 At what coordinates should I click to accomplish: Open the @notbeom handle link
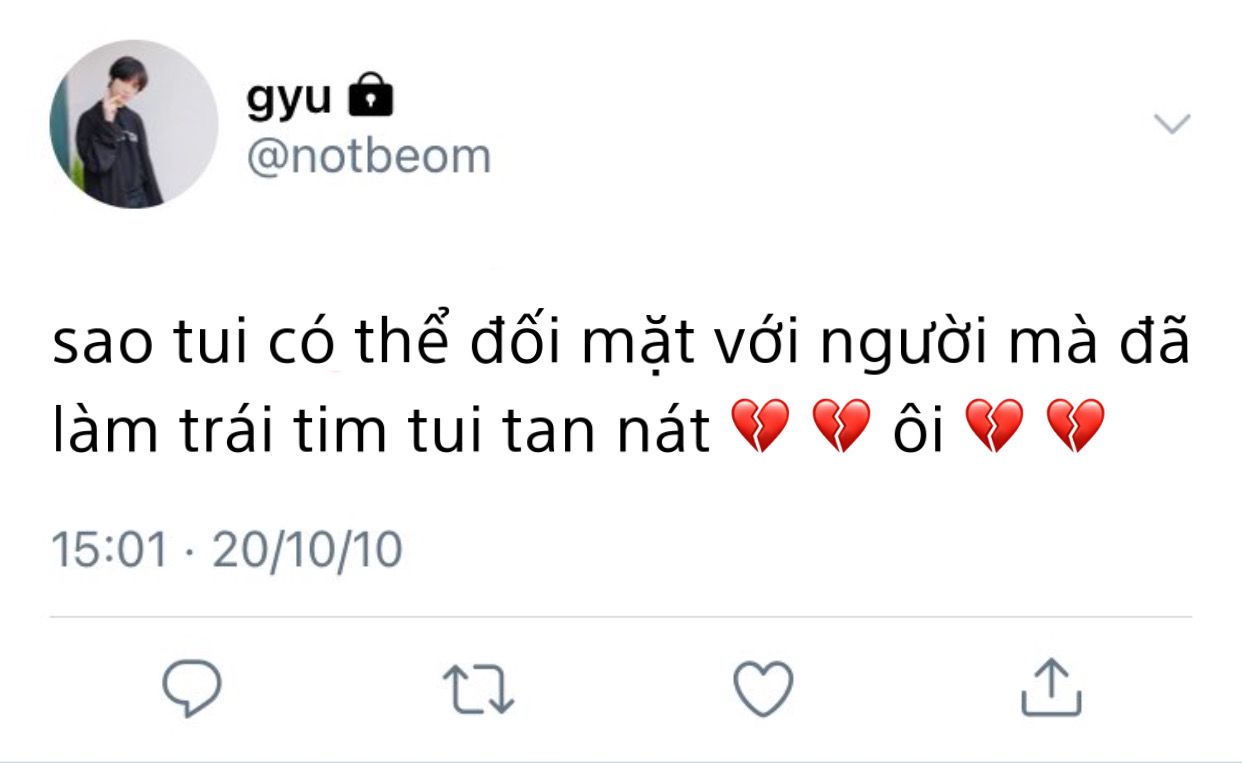tap(369, 157)
